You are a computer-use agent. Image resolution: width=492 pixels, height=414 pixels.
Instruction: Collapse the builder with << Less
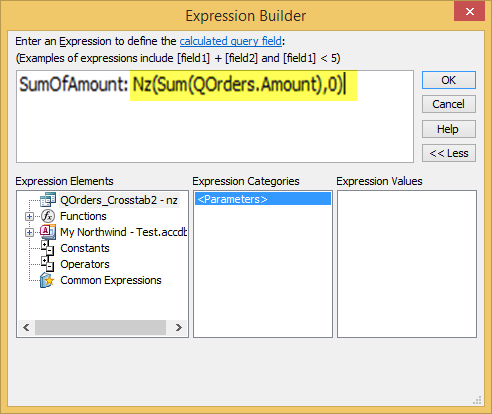click(449, 153)
